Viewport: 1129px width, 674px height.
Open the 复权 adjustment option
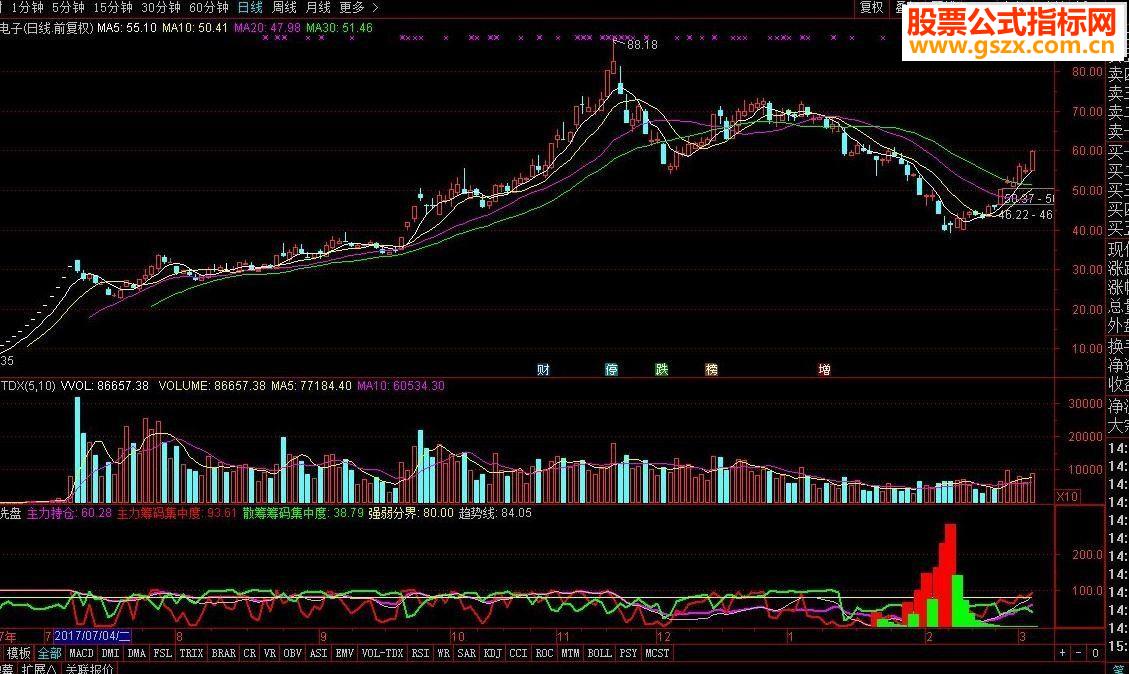tap(871, 7)
